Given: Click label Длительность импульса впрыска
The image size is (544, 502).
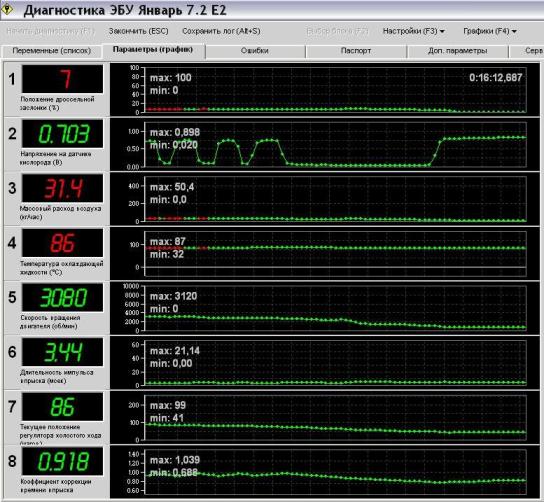Looking at the screenshot, I should pos(56,376).
